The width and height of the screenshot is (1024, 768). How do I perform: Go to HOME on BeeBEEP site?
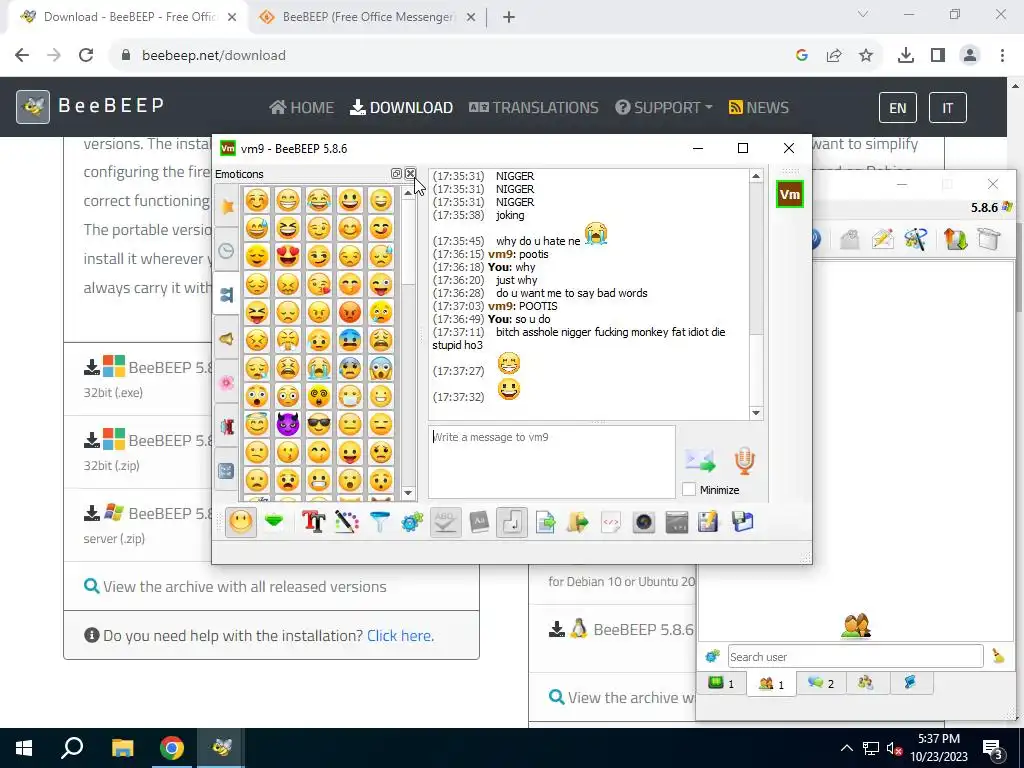[x=302, y=107]
